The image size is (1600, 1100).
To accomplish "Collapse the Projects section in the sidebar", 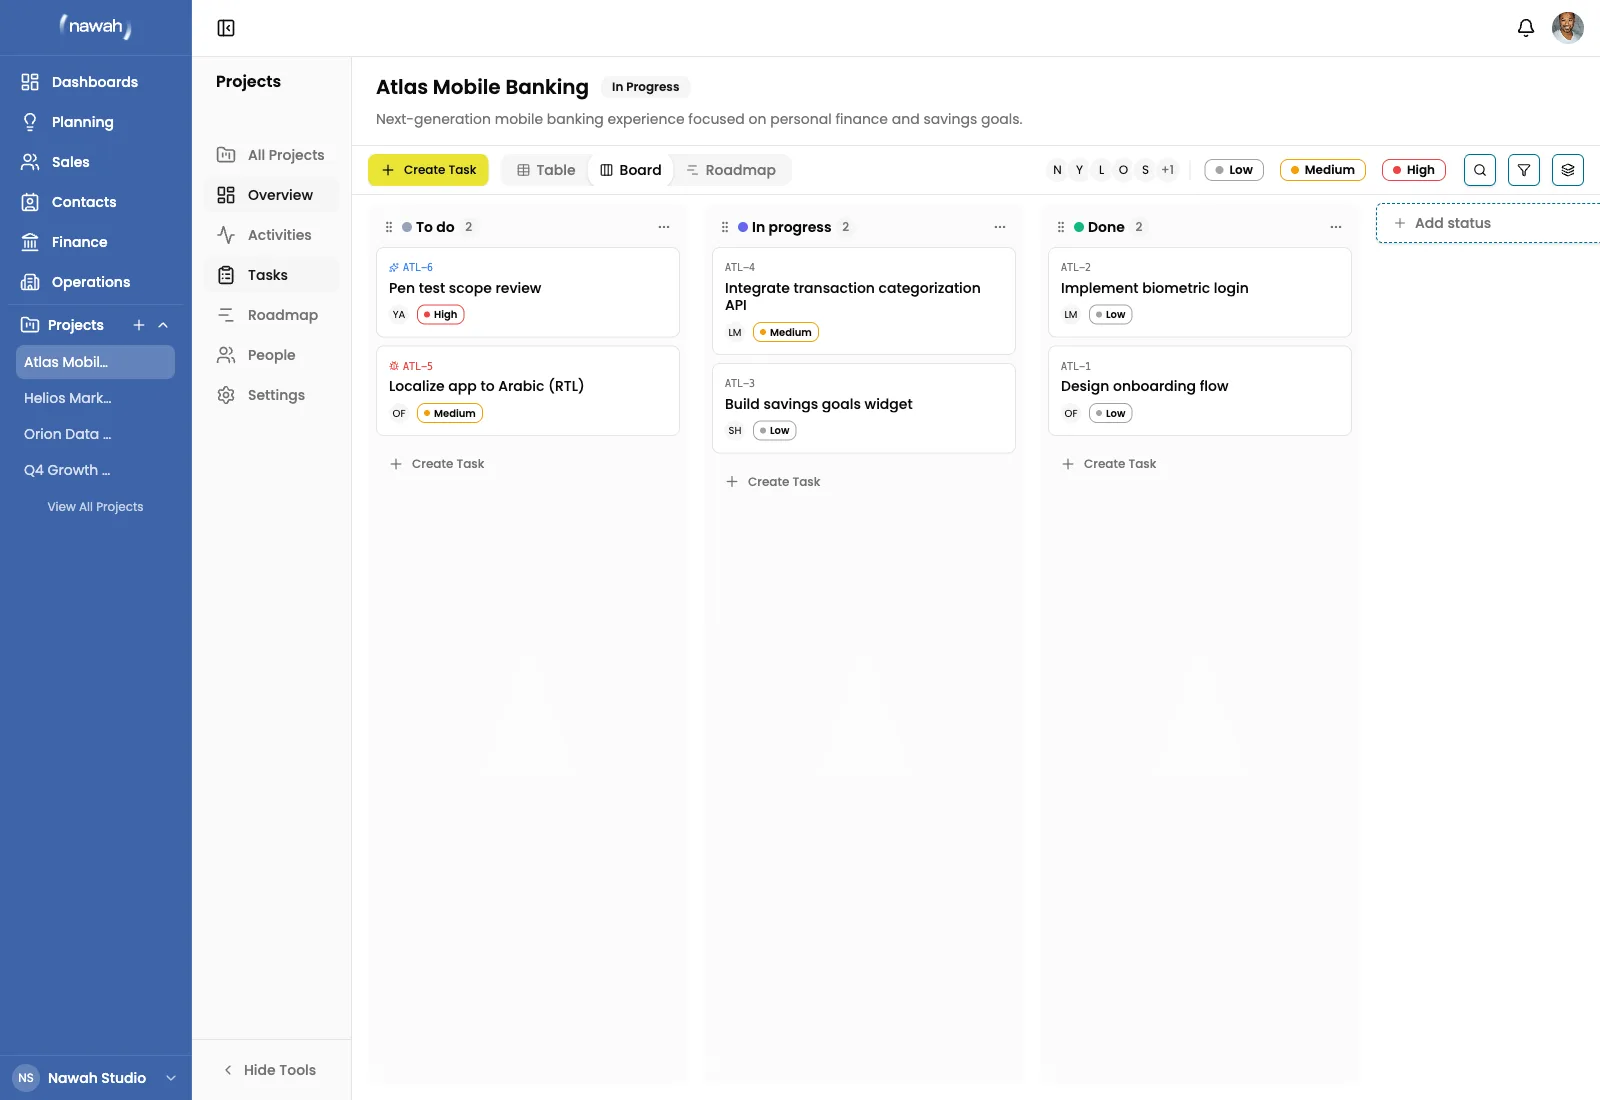I will 163,324.
